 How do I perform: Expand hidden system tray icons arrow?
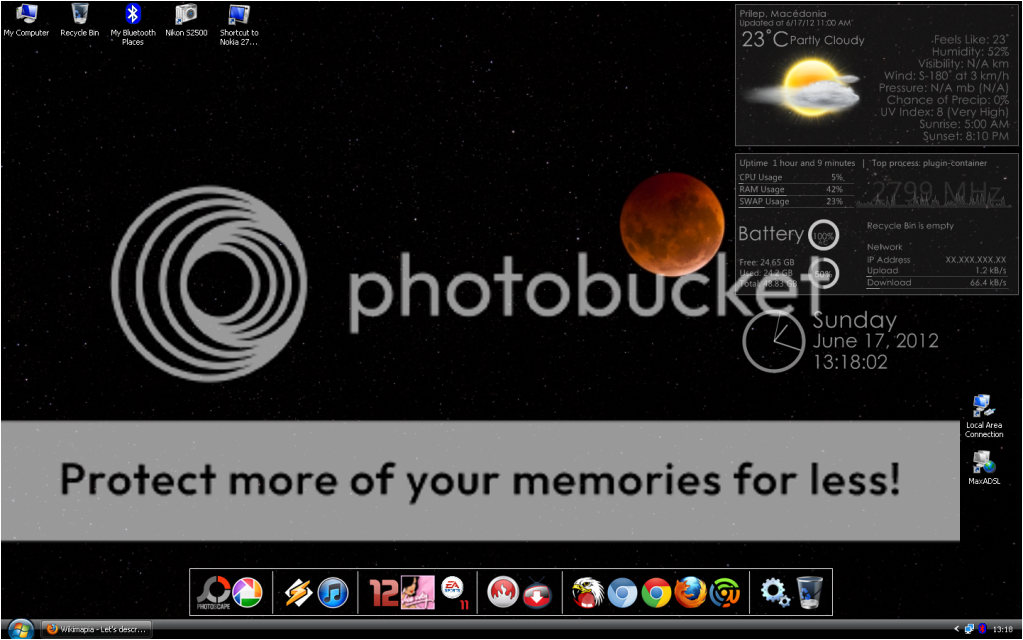957,629
